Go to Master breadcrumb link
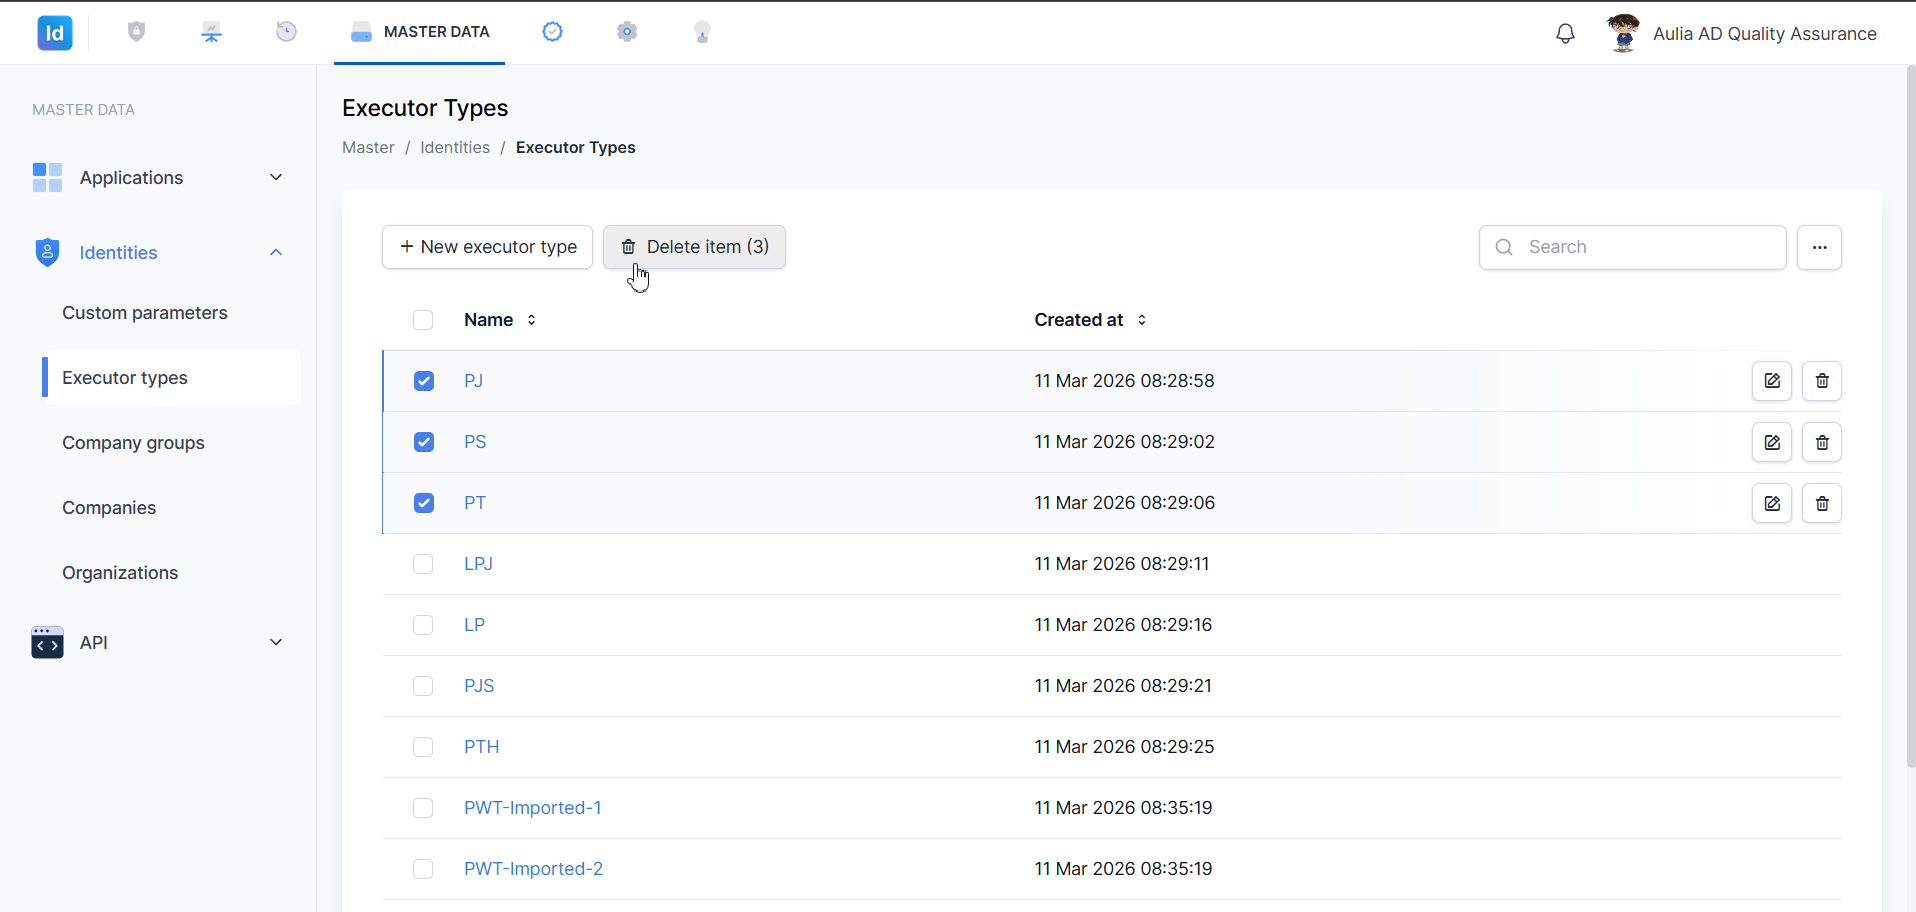 [x=368, y=147]
